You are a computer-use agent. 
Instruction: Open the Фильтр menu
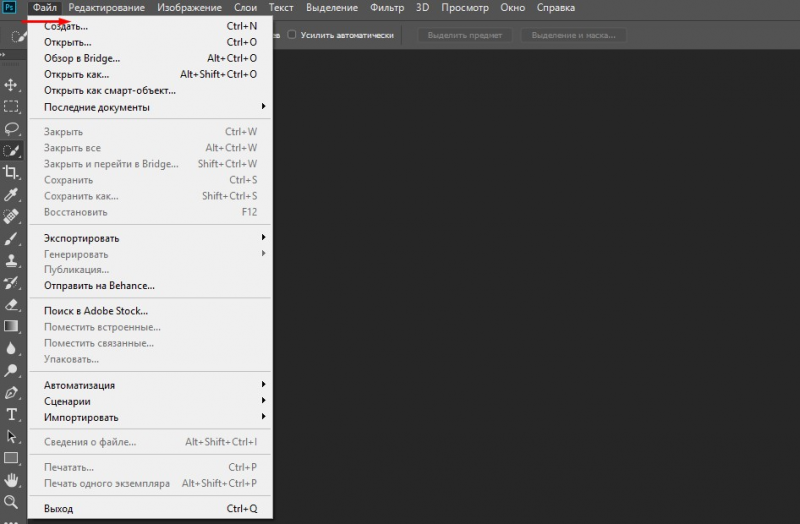387,8
